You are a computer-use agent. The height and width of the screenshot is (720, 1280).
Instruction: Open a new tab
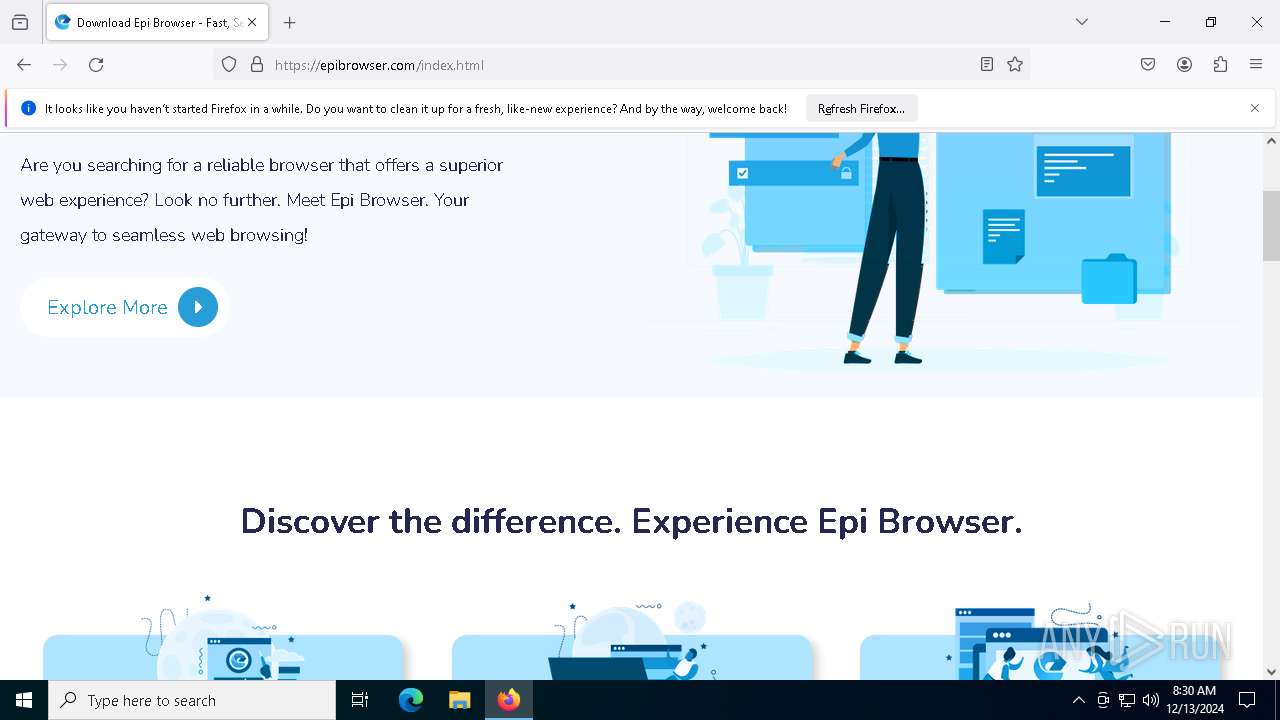[x=290, y=22]
